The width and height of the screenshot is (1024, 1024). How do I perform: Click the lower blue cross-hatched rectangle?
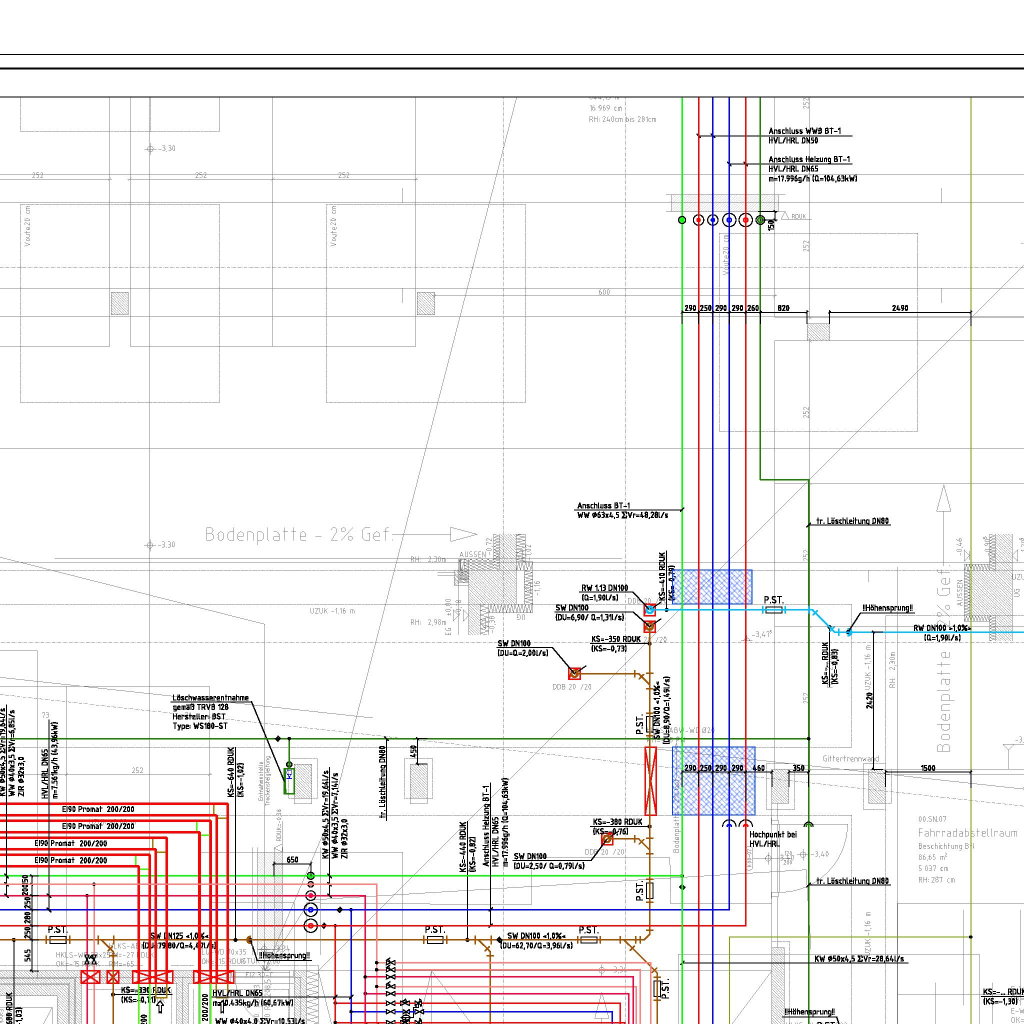click(x=713, y=780)
